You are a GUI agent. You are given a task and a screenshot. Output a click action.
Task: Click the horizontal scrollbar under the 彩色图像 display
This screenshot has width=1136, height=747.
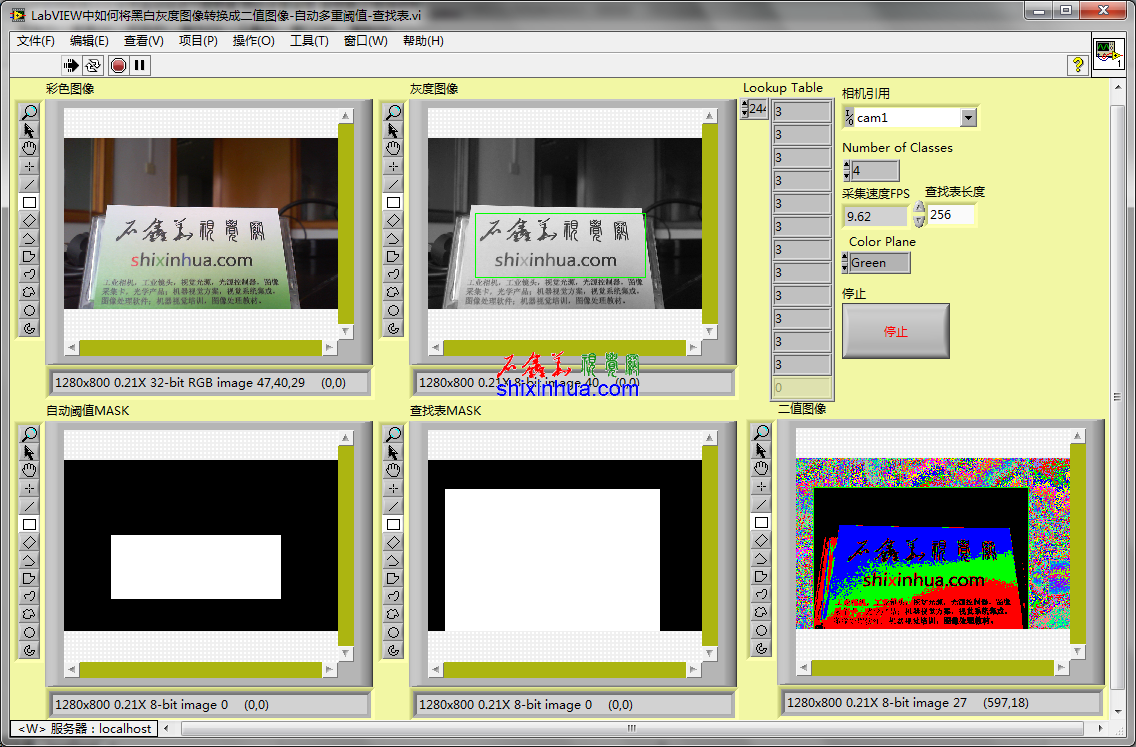pos(200,348)
